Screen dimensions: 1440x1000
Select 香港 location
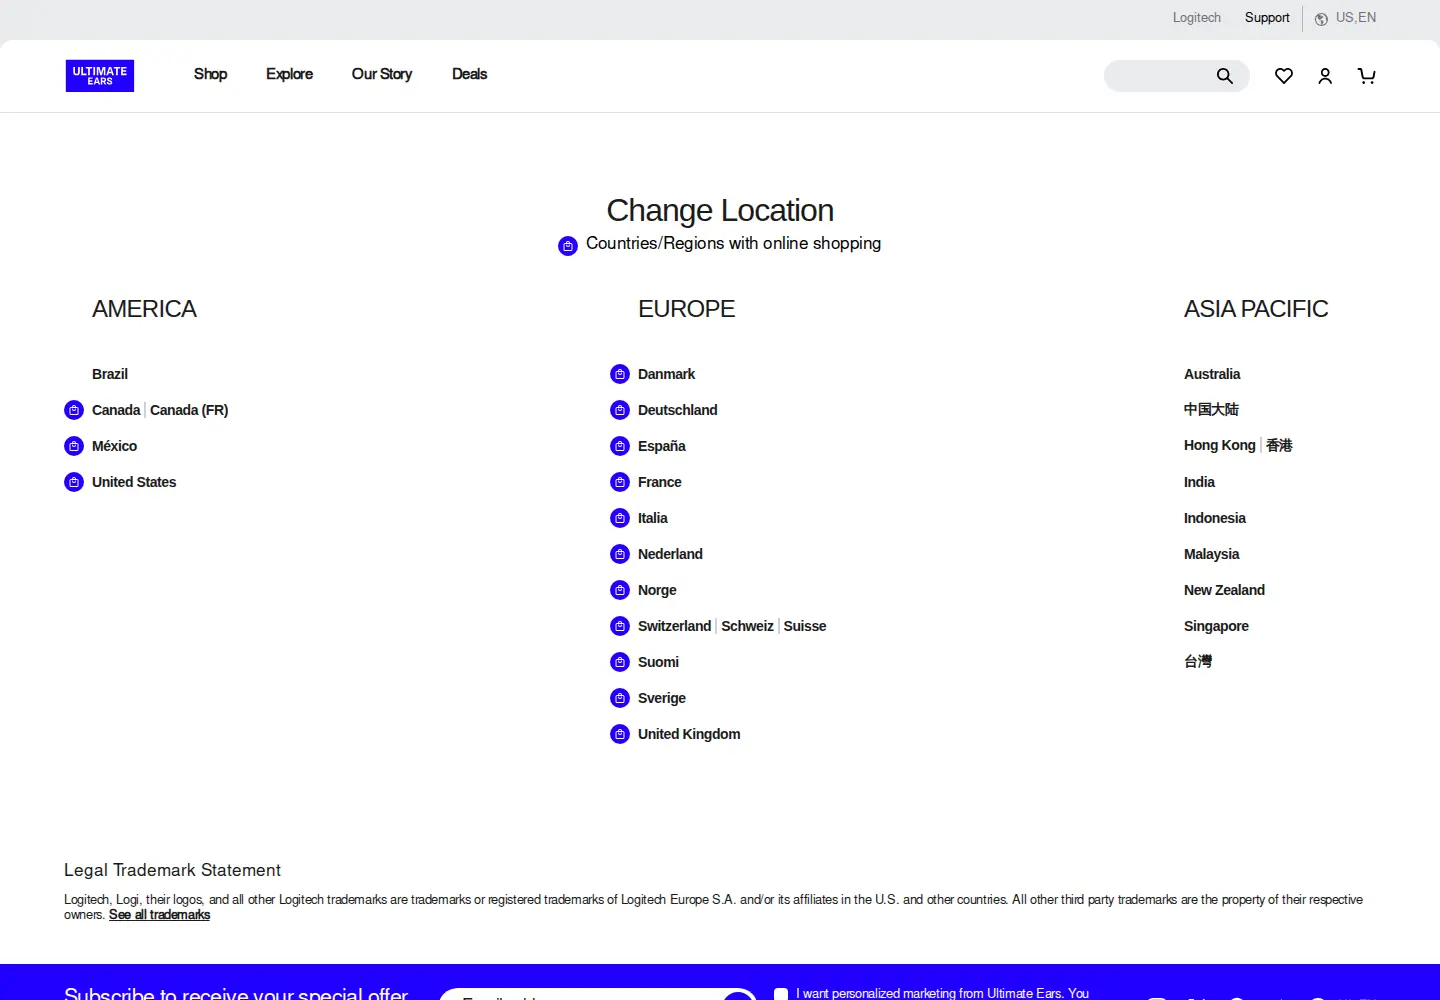click(1279, 445)
